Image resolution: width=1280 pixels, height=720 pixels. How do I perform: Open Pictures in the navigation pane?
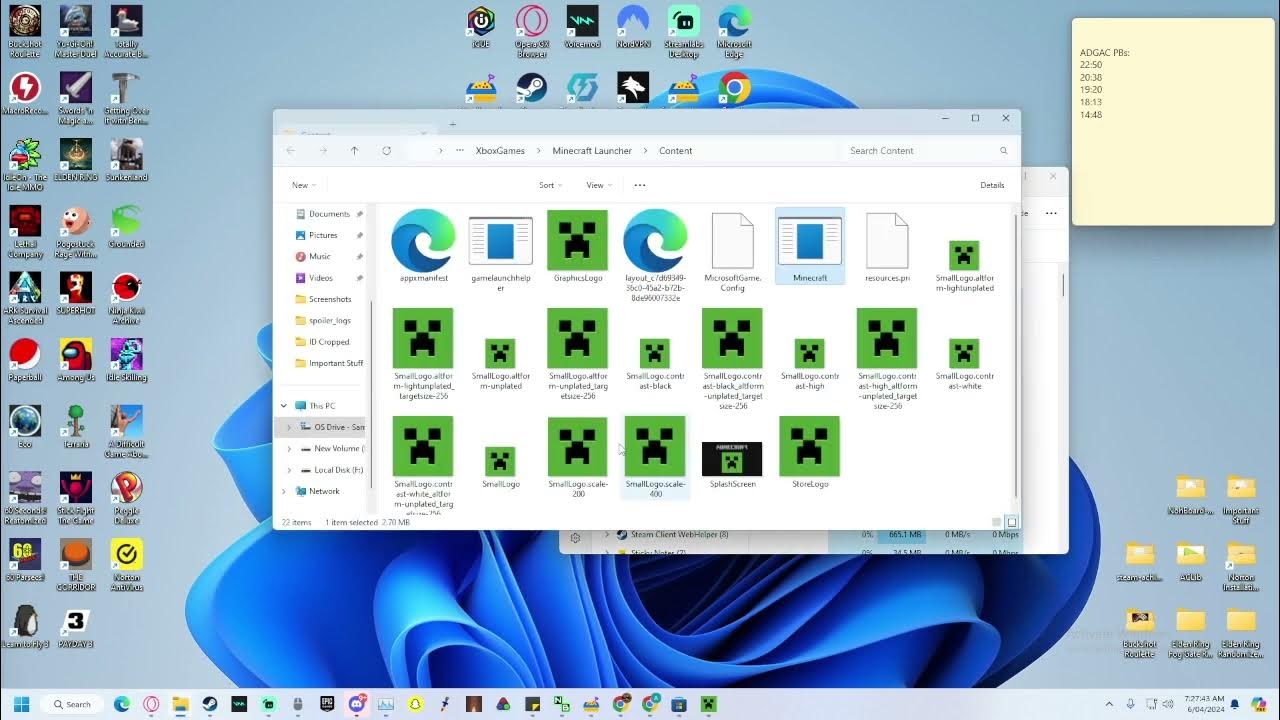323,235
